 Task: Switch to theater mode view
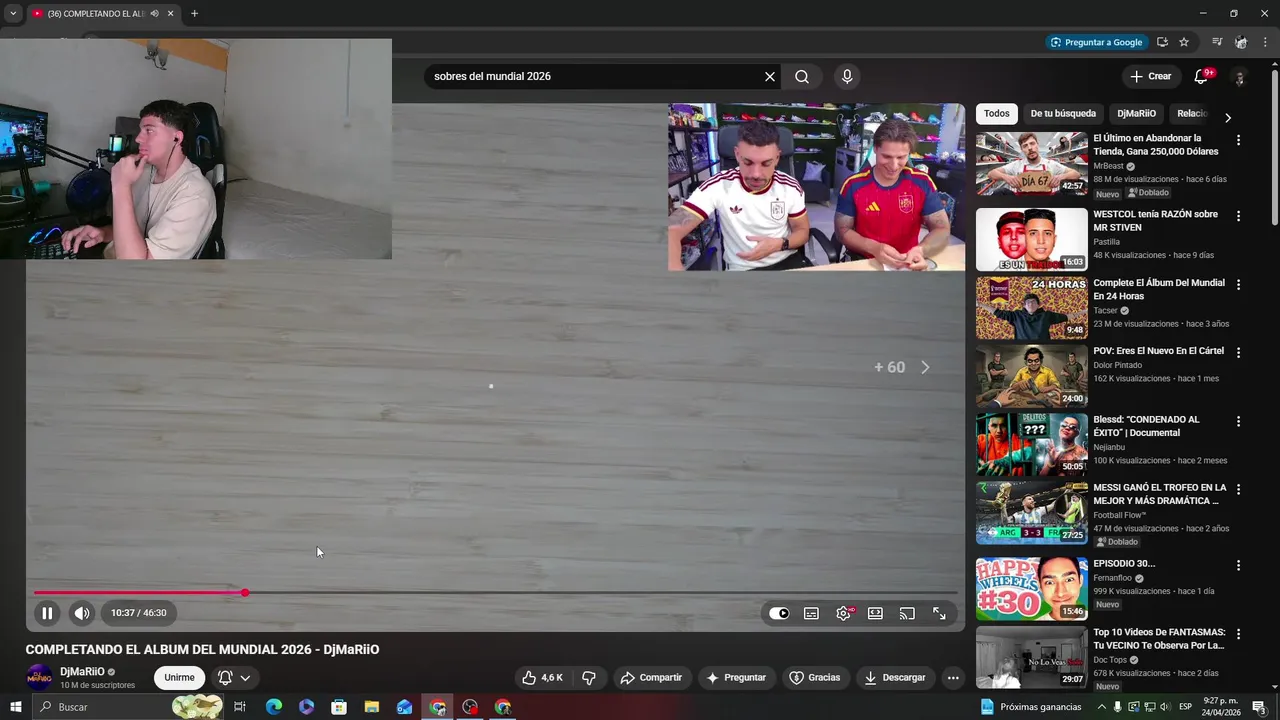[875, 614]
